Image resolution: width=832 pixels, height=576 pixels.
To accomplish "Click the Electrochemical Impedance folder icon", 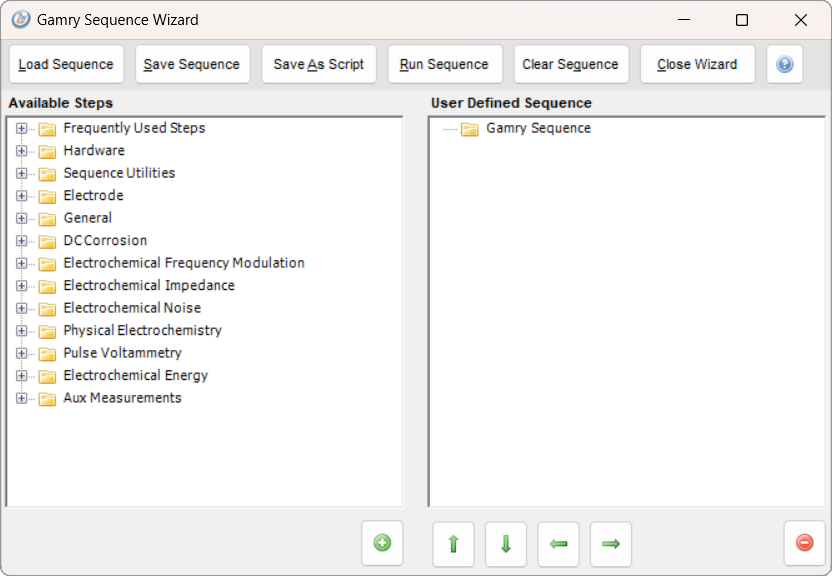I will click(47, 286).
